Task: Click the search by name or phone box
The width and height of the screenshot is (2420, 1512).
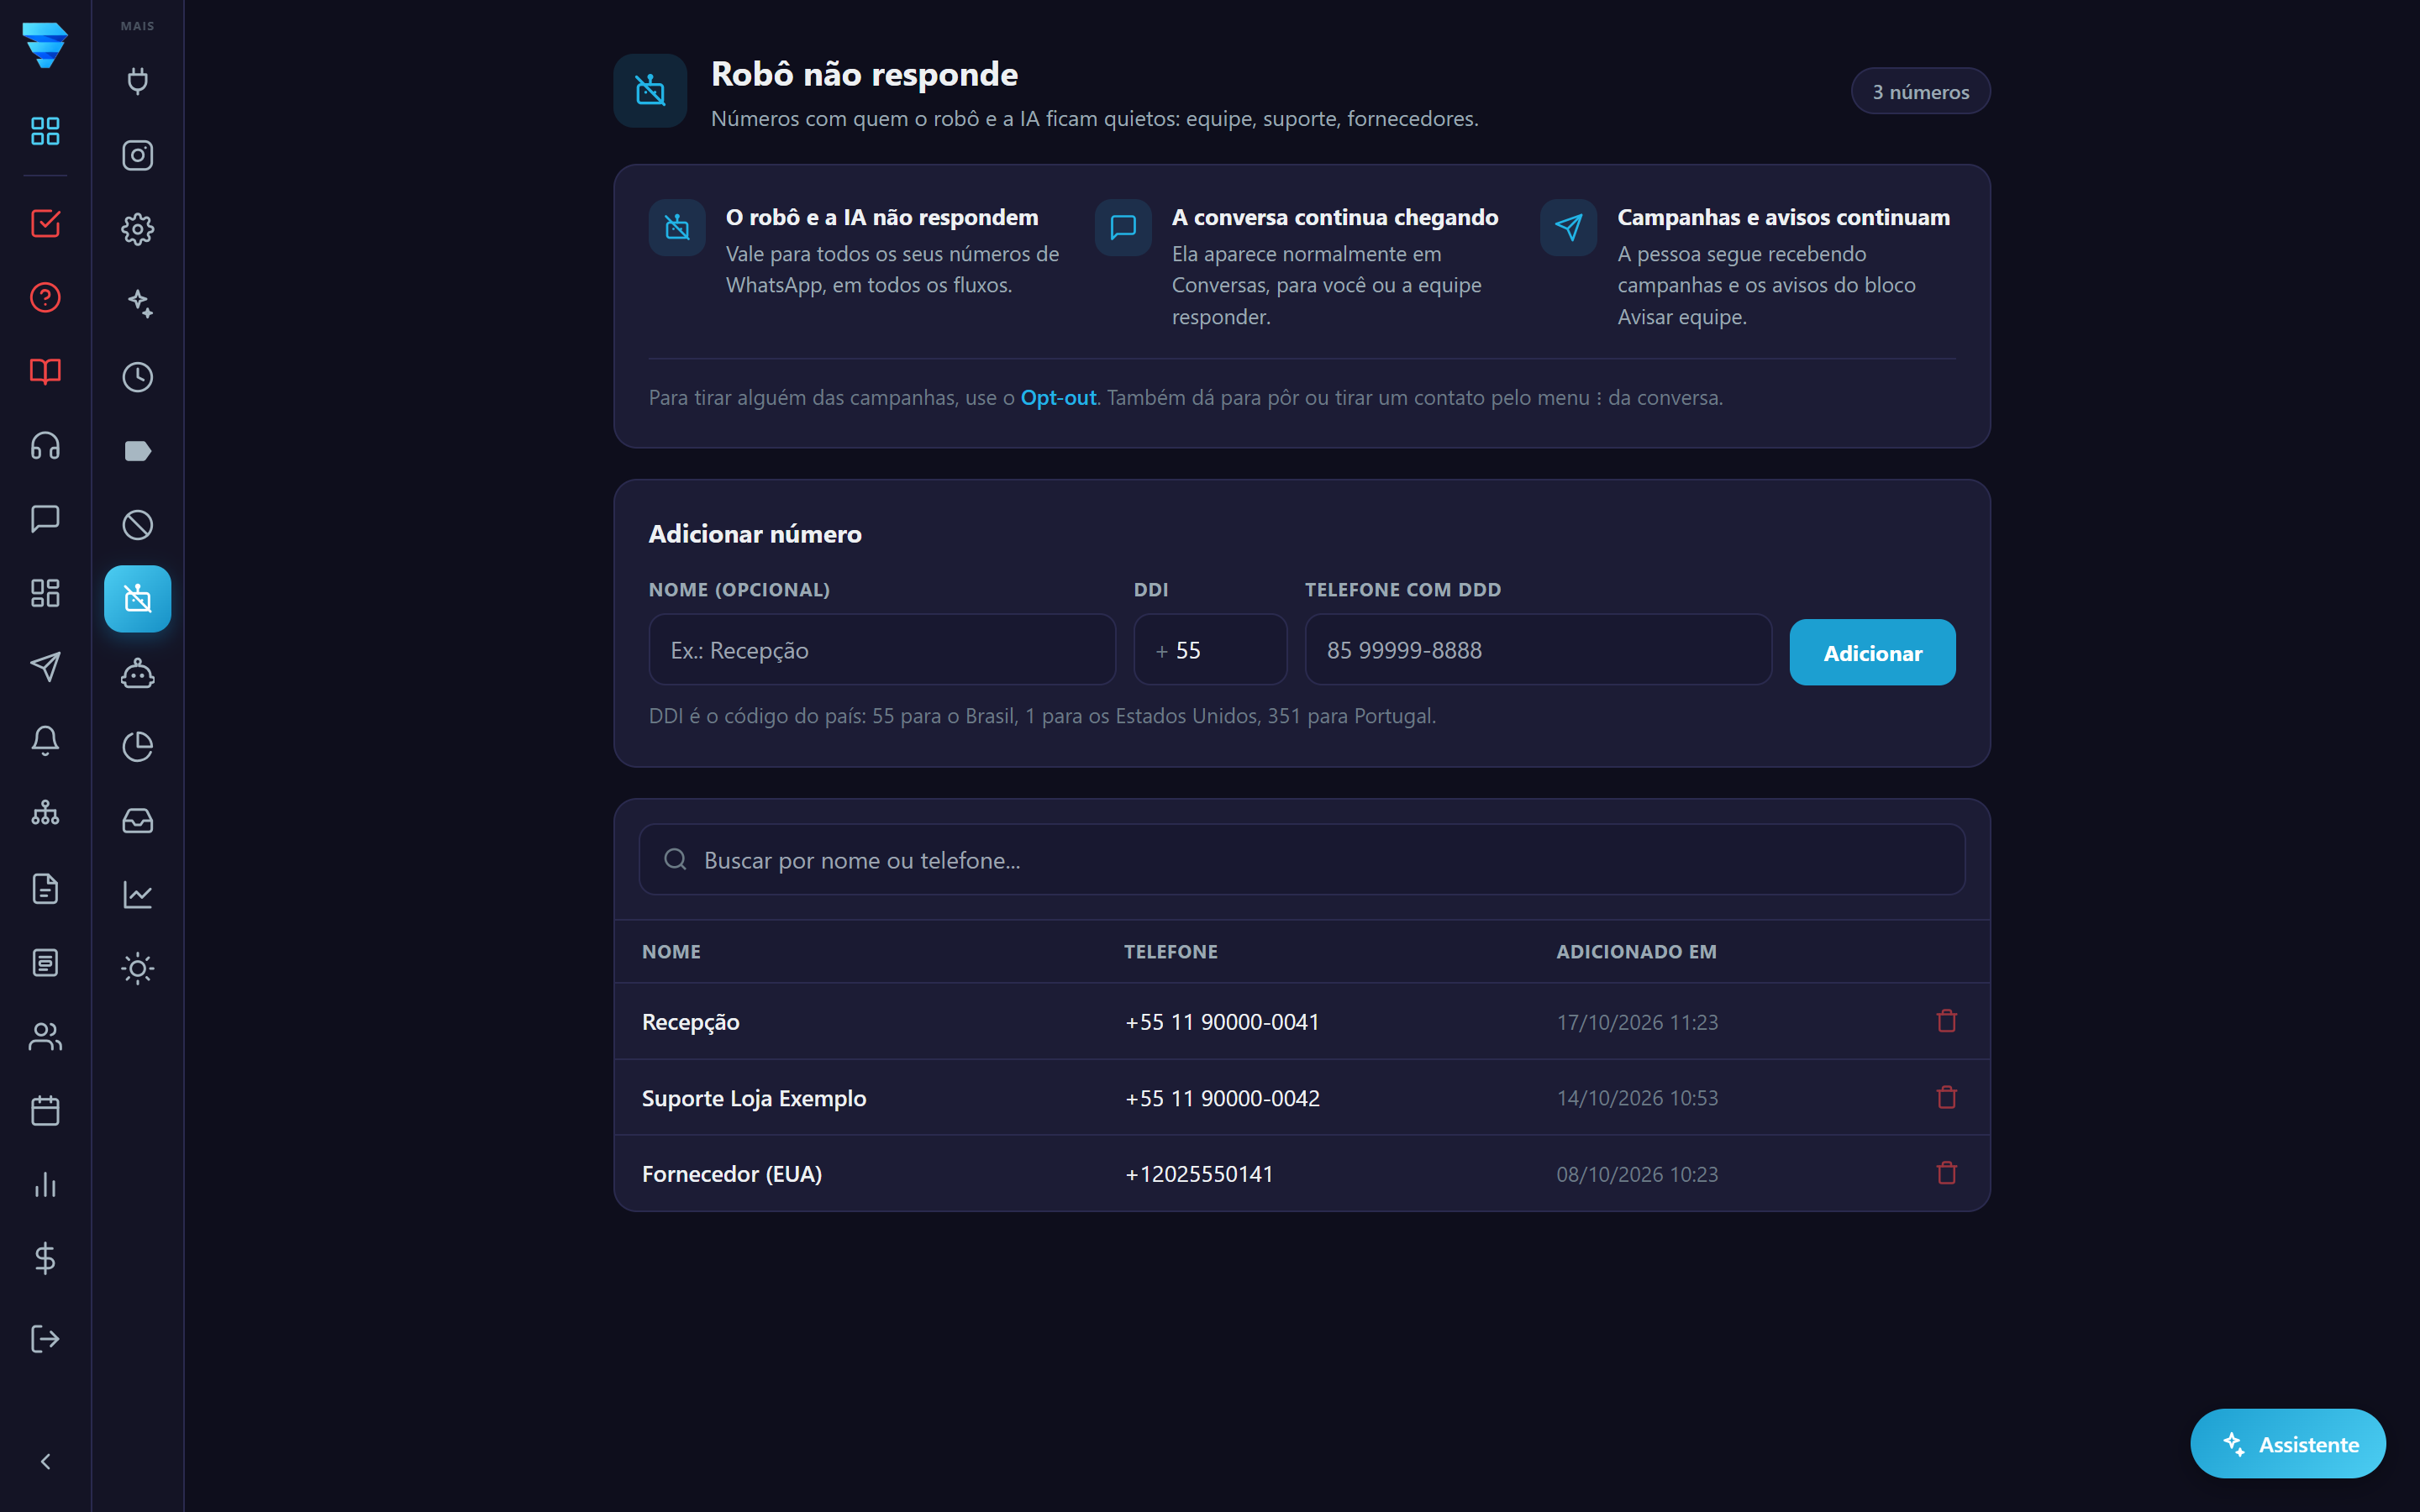Action: coord(1302,860)
